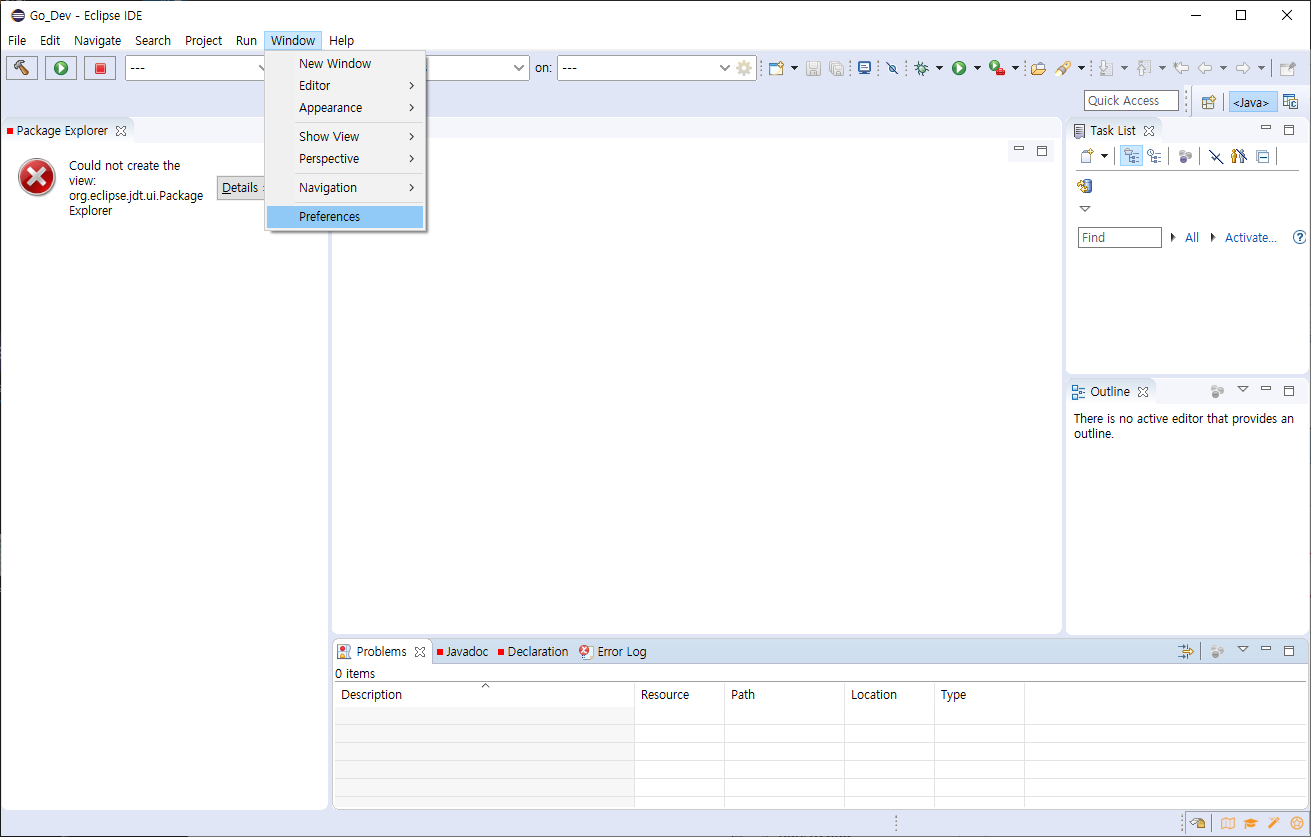Click the Previous Annotation icon
Image resolution: width=1311 pixels, height=837 pixels.
pos(1144,68)
